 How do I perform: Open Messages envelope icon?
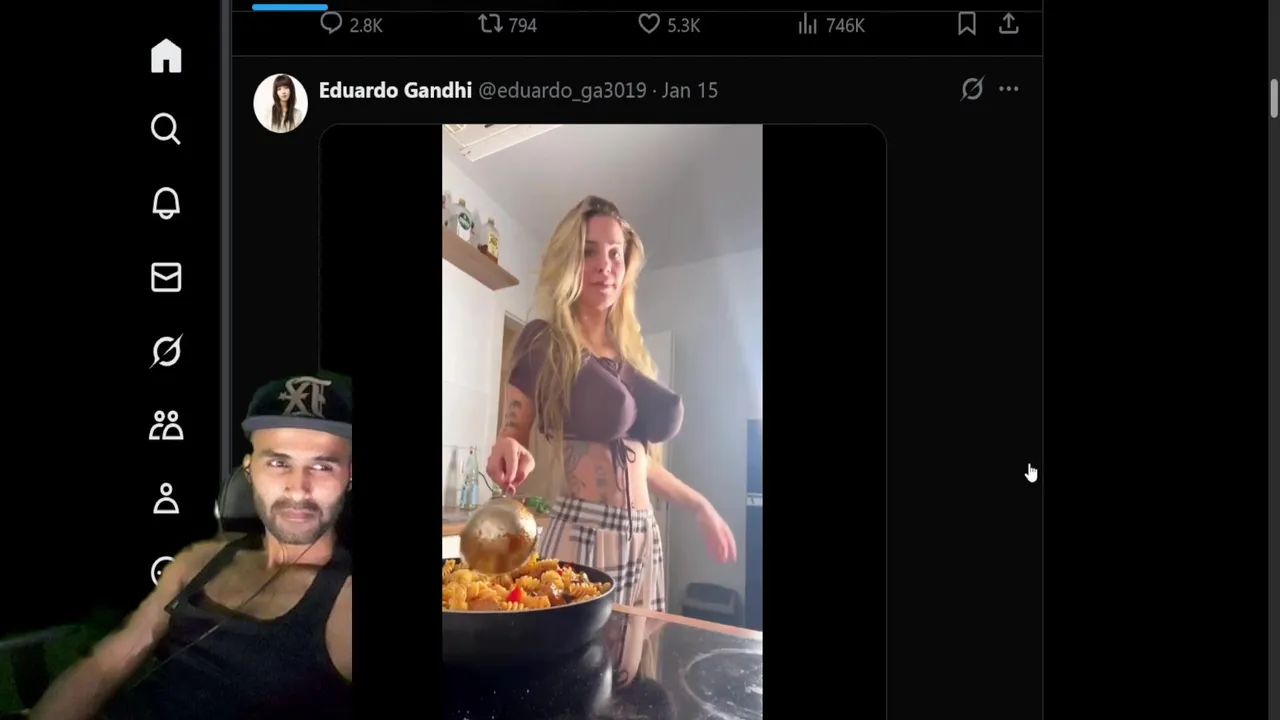[x=166, y=277]
